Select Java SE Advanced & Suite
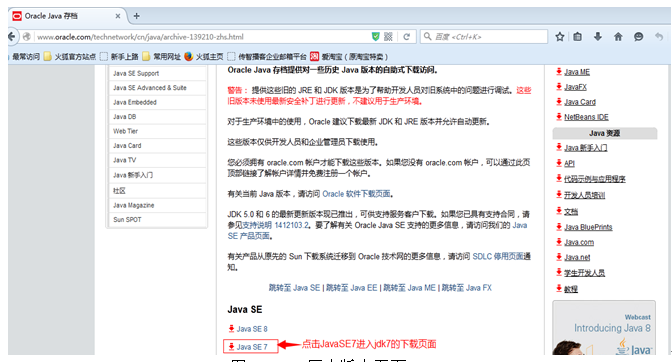672x362 pixels. click(x=150, y=88)
